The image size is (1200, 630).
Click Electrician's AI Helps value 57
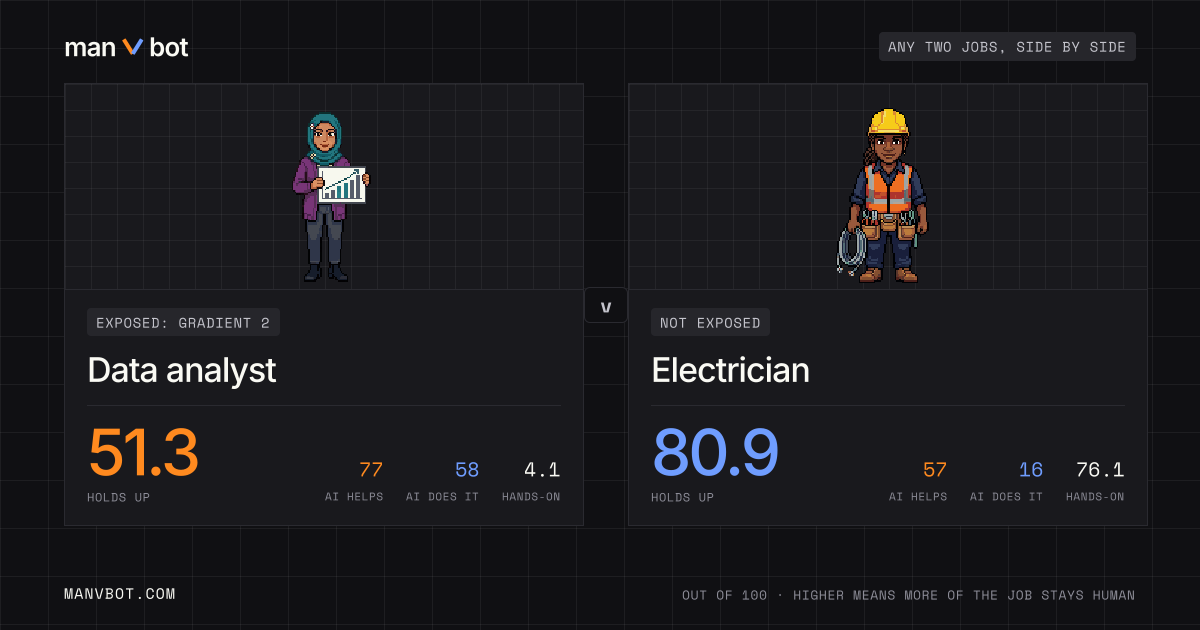[x=935, y=470]
